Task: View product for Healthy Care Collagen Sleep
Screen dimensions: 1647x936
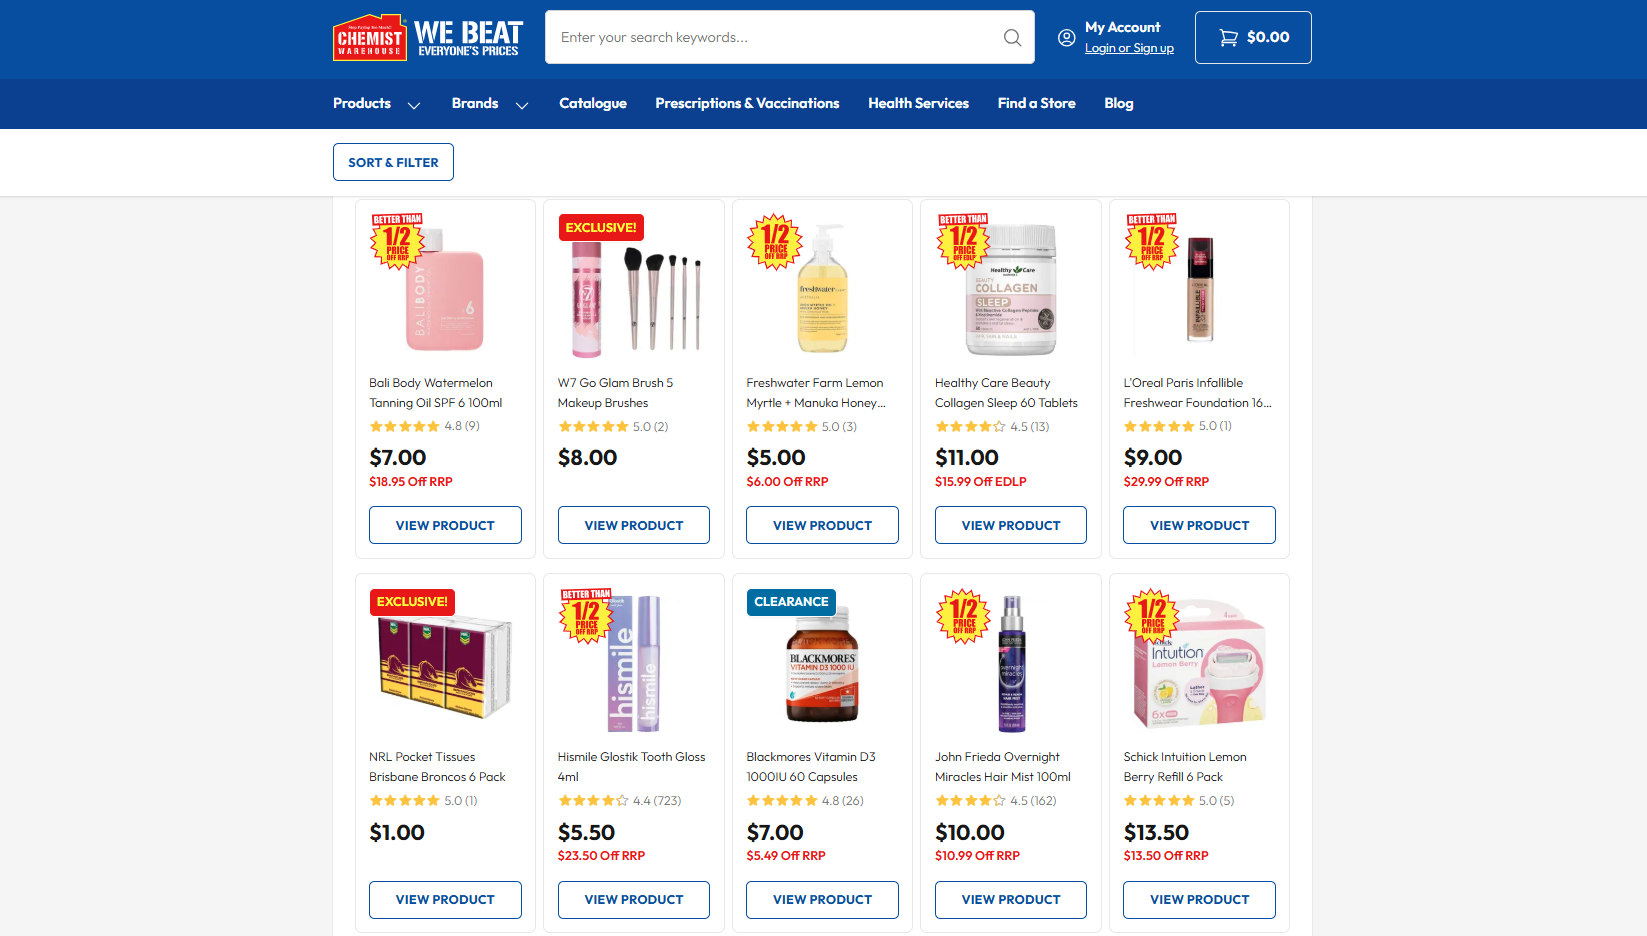Action: click(x=1011, y=525)
